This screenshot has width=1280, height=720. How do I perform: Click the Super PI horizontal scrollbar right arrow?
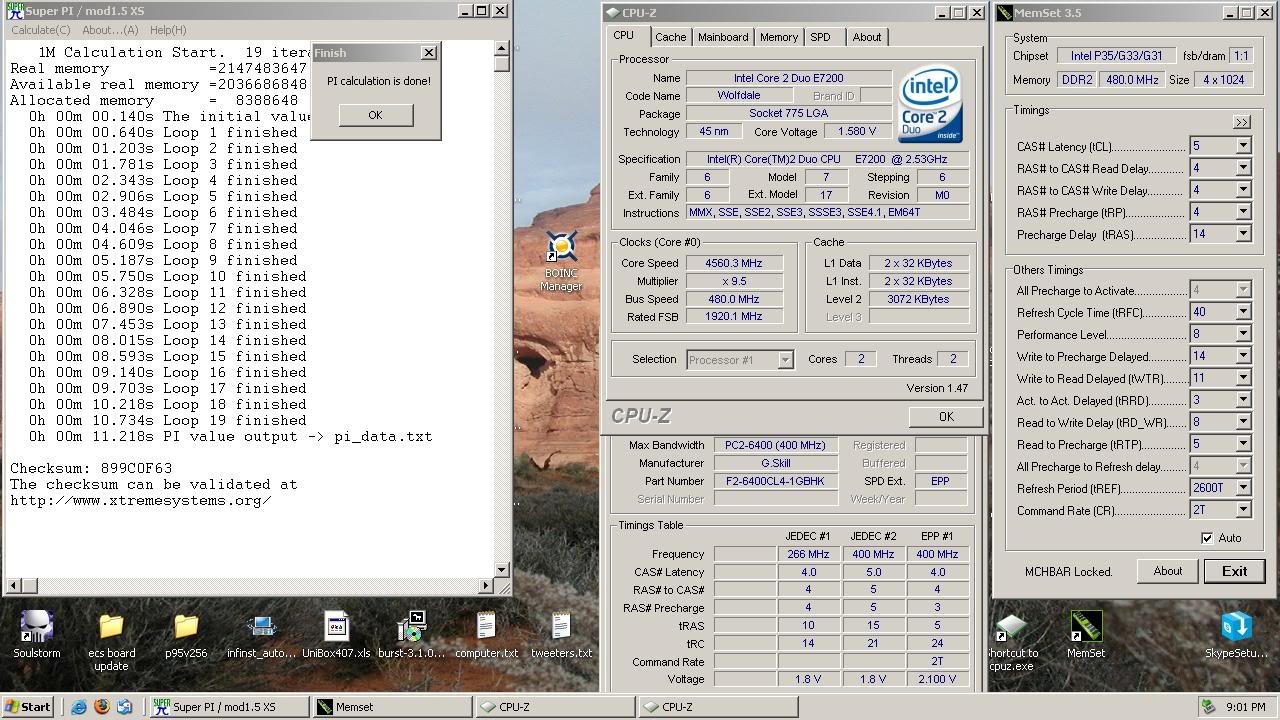tap(487, 586)
